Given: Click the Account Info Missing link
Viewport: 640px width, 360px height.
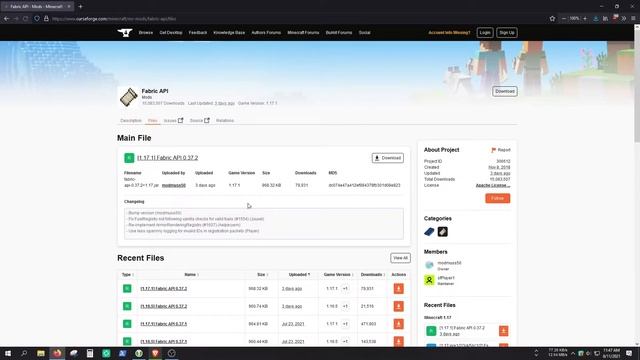Looking at the screenshot, I should [449, 33].
